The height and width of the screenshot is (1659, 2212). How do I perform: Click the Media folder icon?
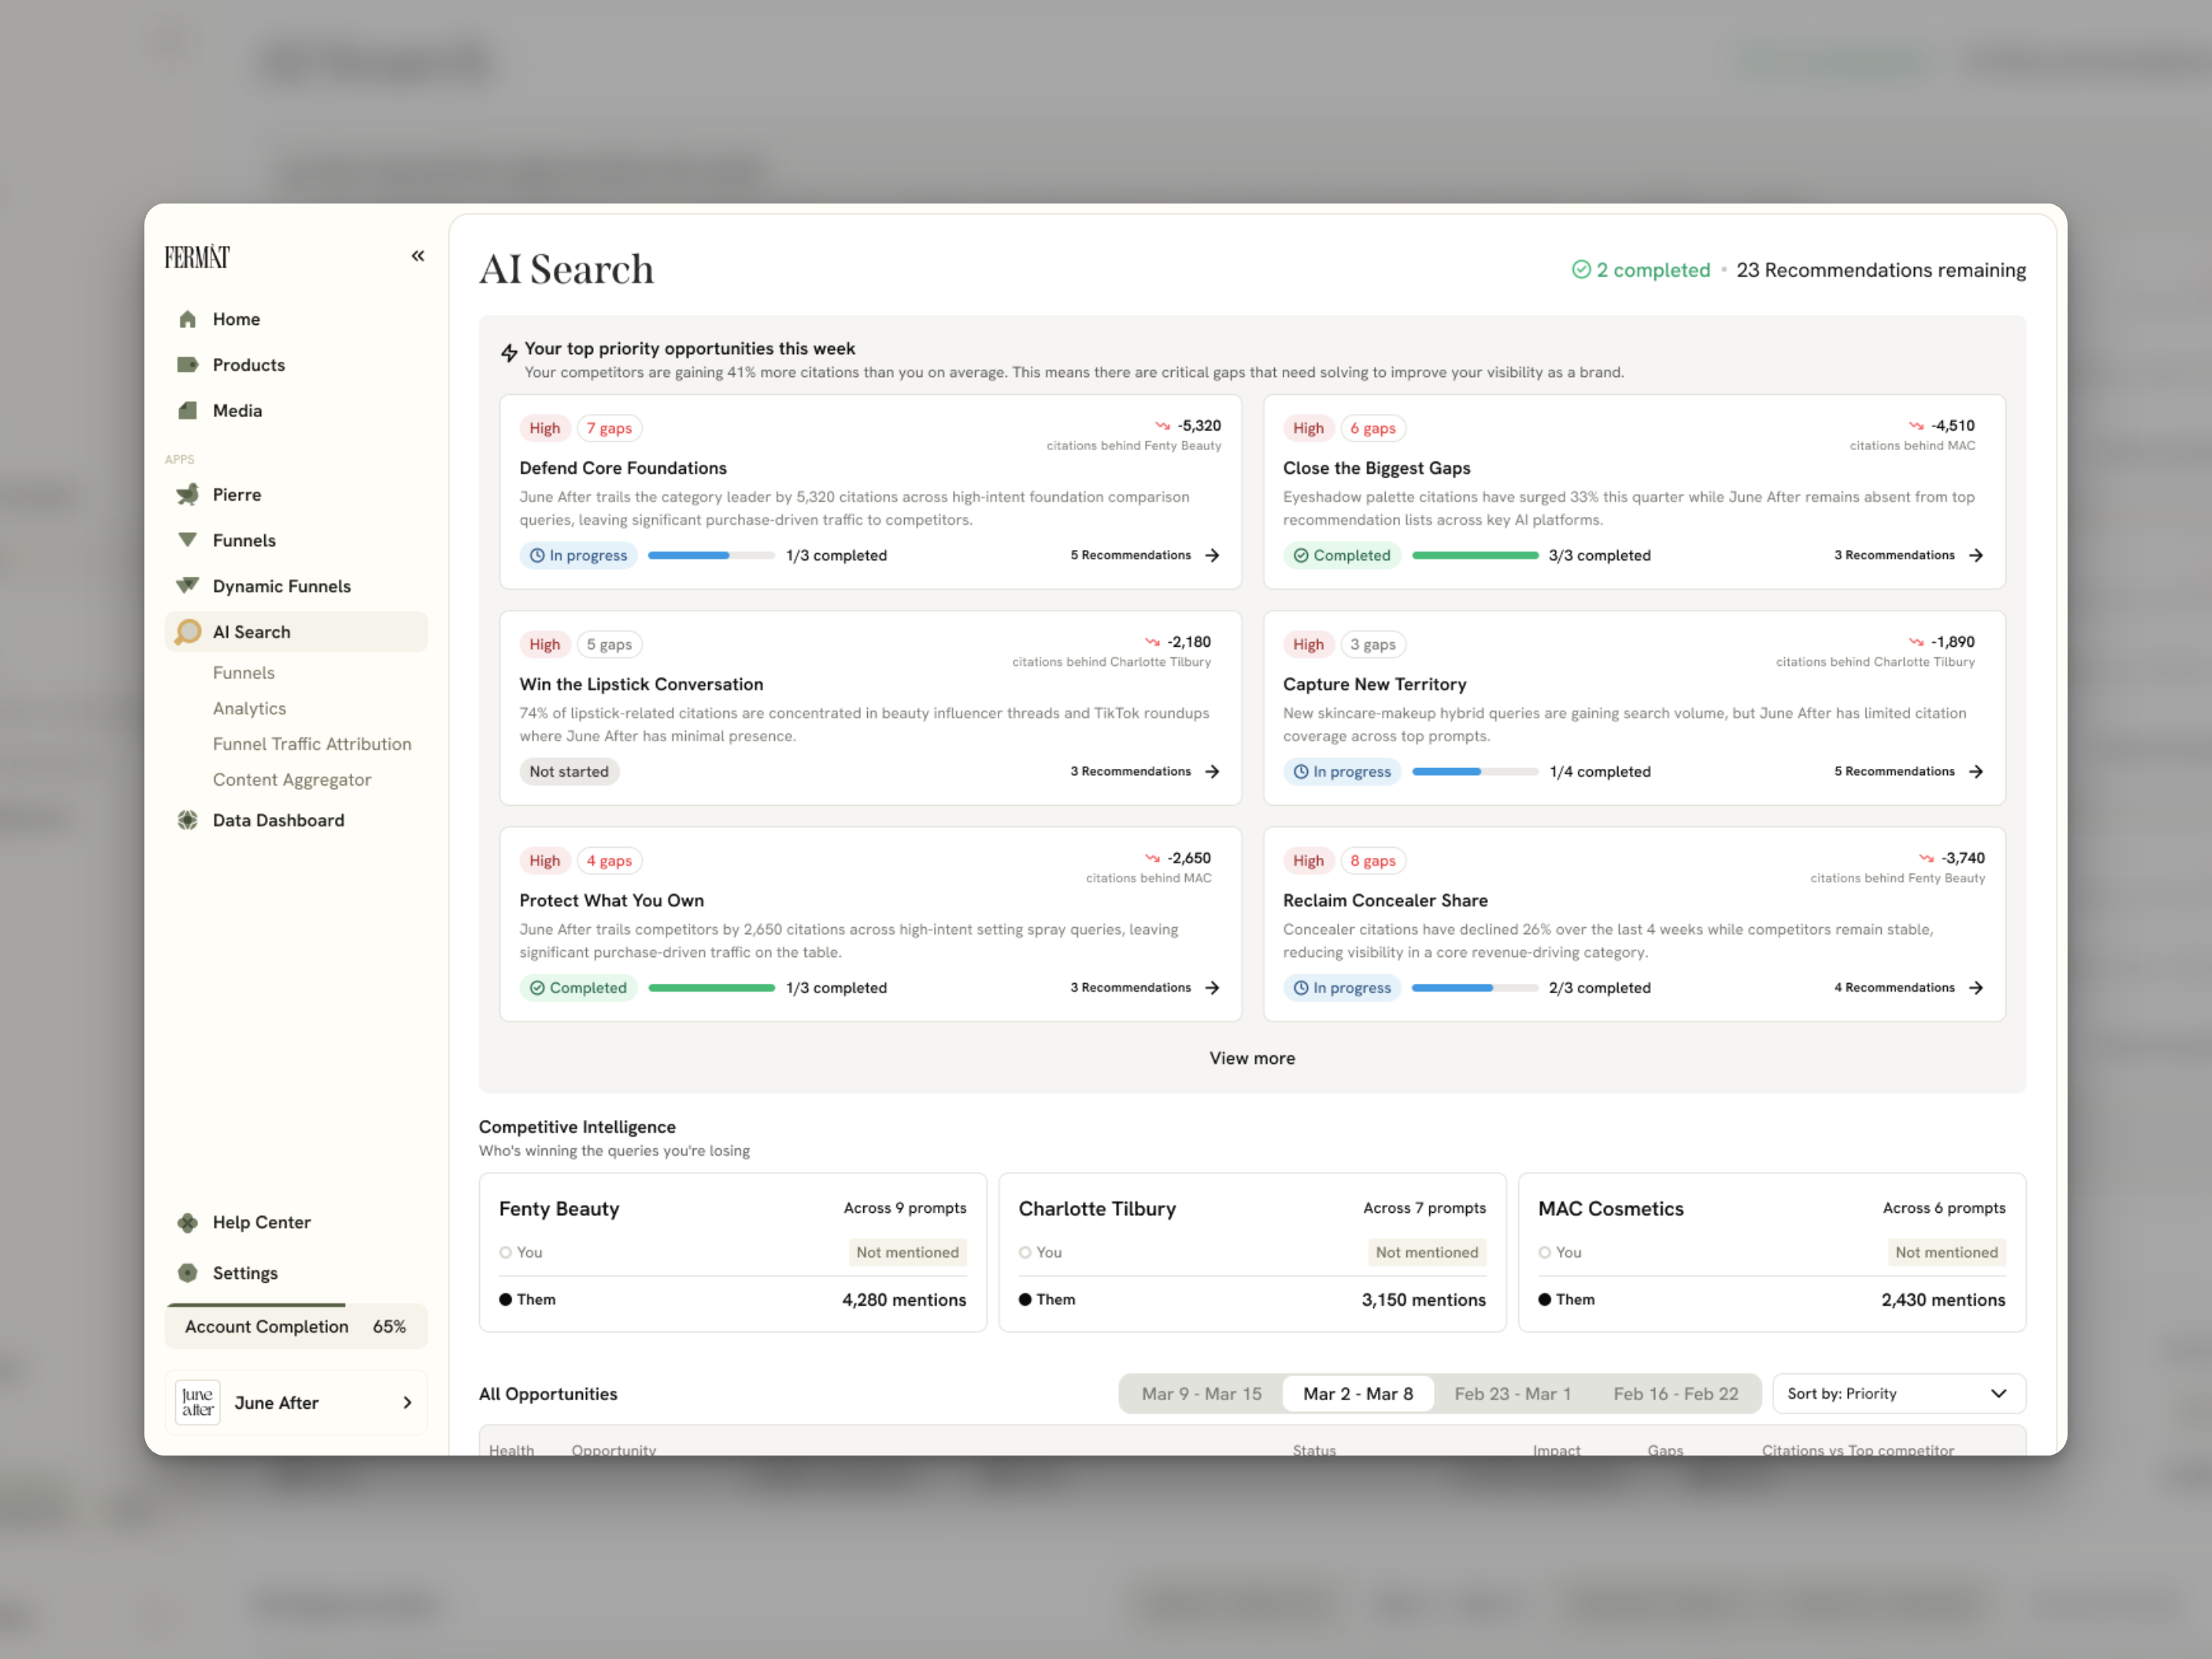(187, 411)
